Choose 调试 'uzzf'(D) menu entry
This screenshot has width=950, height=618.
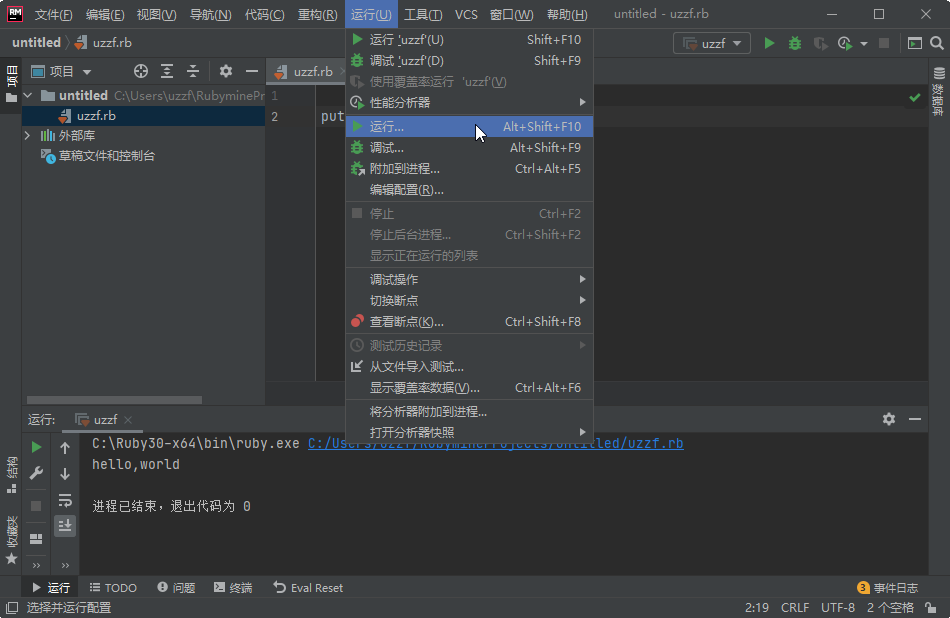469,61
